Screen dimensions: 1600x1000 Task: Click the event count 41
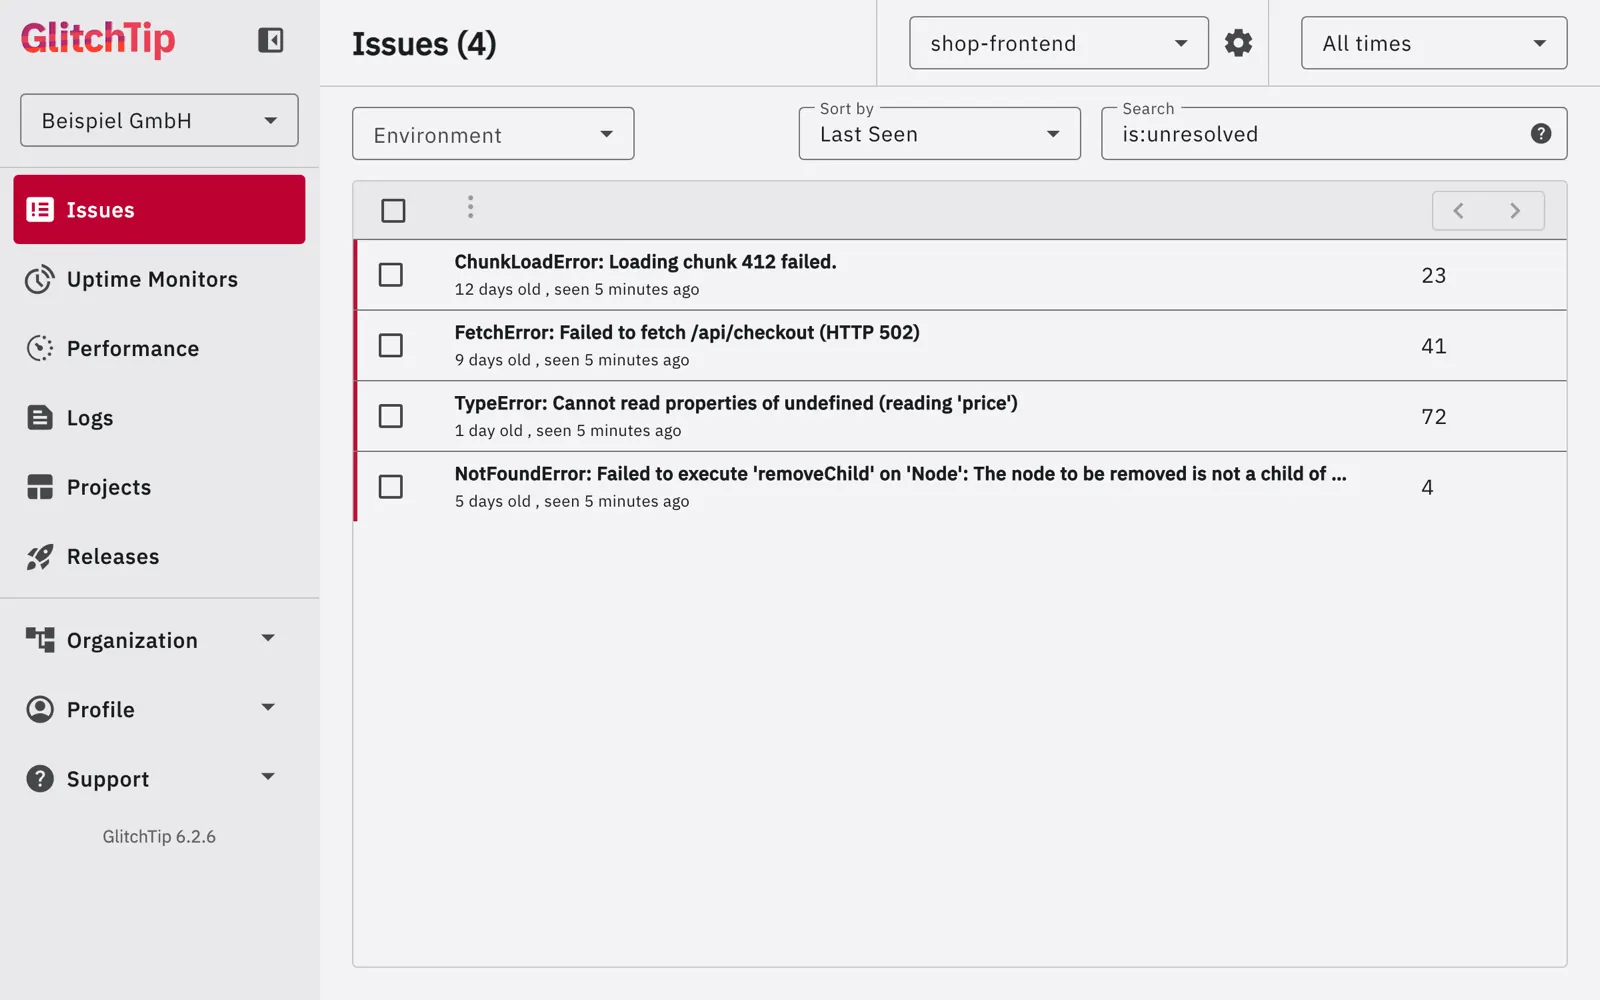[1434, 346]
